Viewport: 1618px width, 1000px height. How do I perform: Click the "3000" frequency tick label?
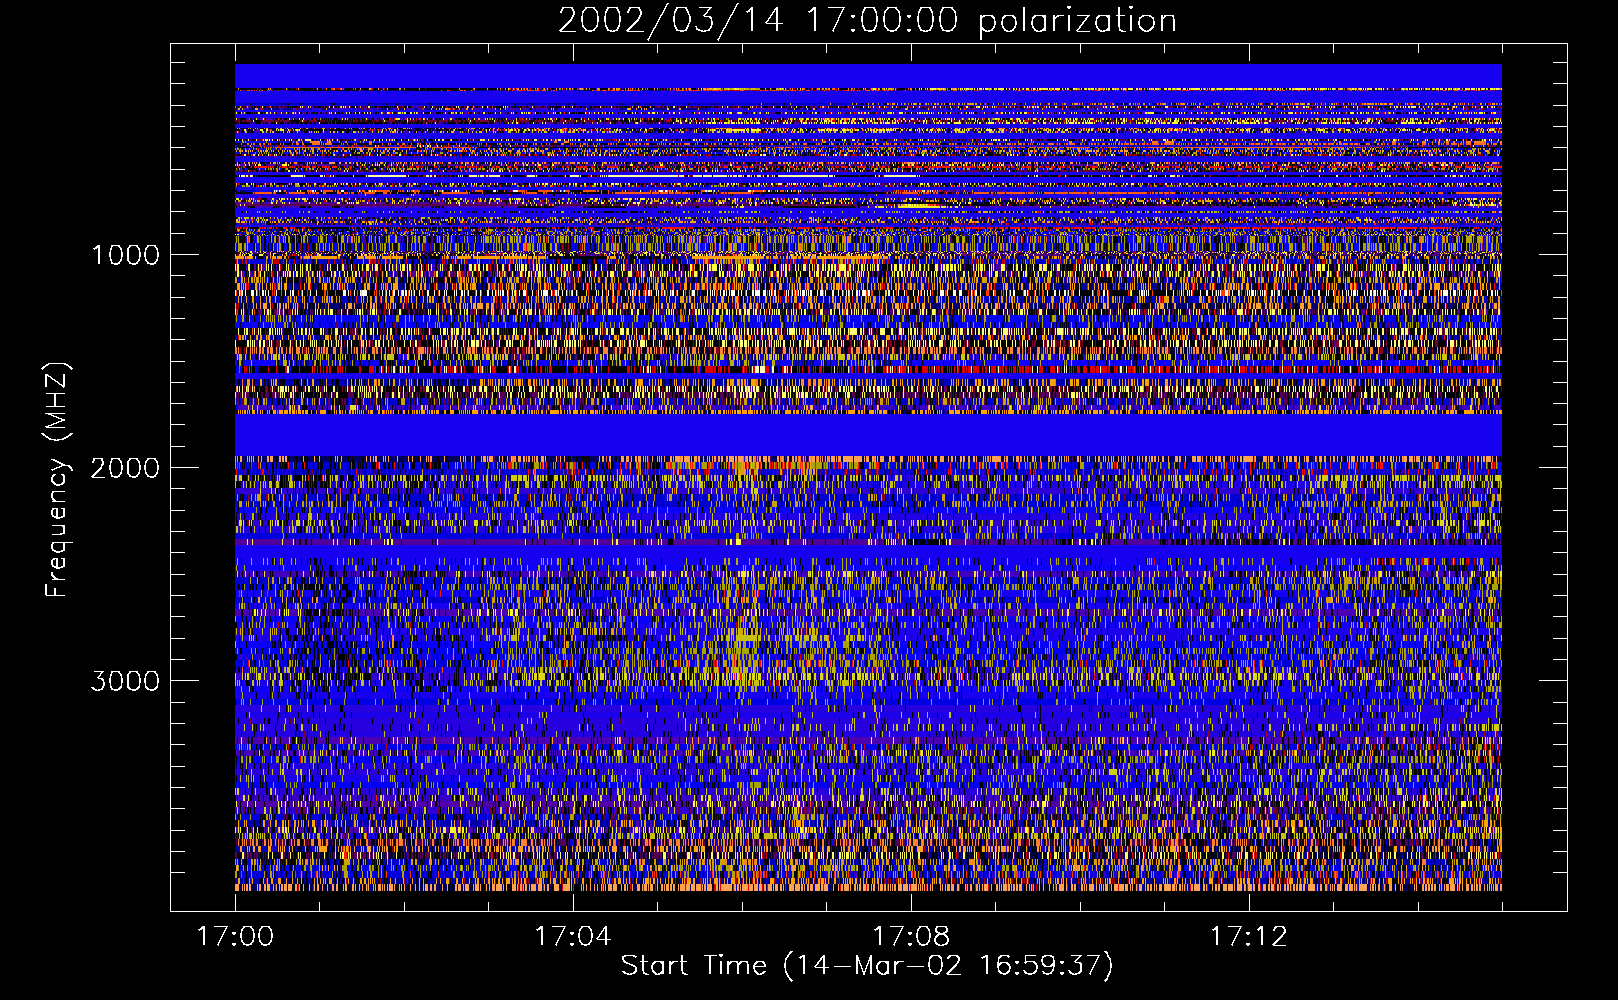click(125, 681)
